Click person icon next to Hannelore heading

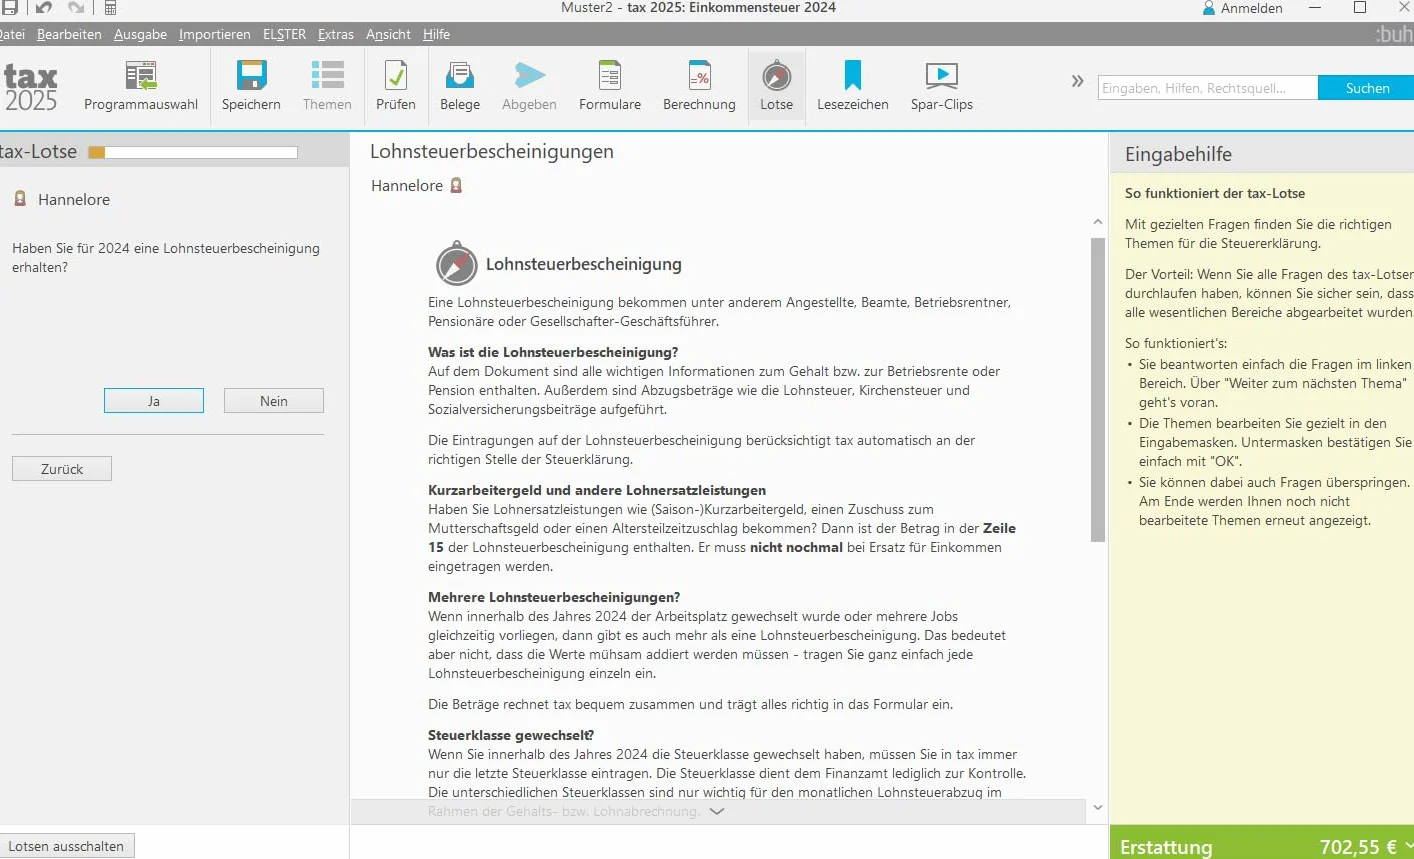point(456,185)
